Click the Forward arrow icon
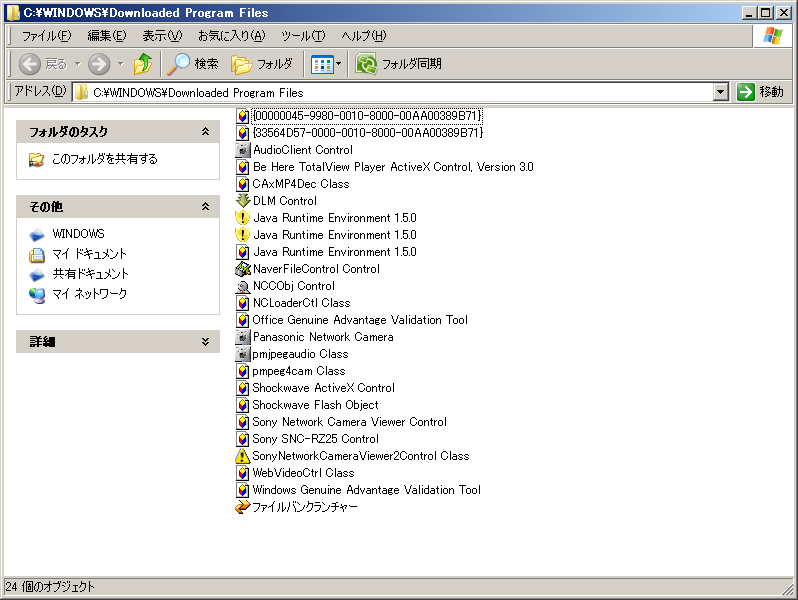 (99, 64)
